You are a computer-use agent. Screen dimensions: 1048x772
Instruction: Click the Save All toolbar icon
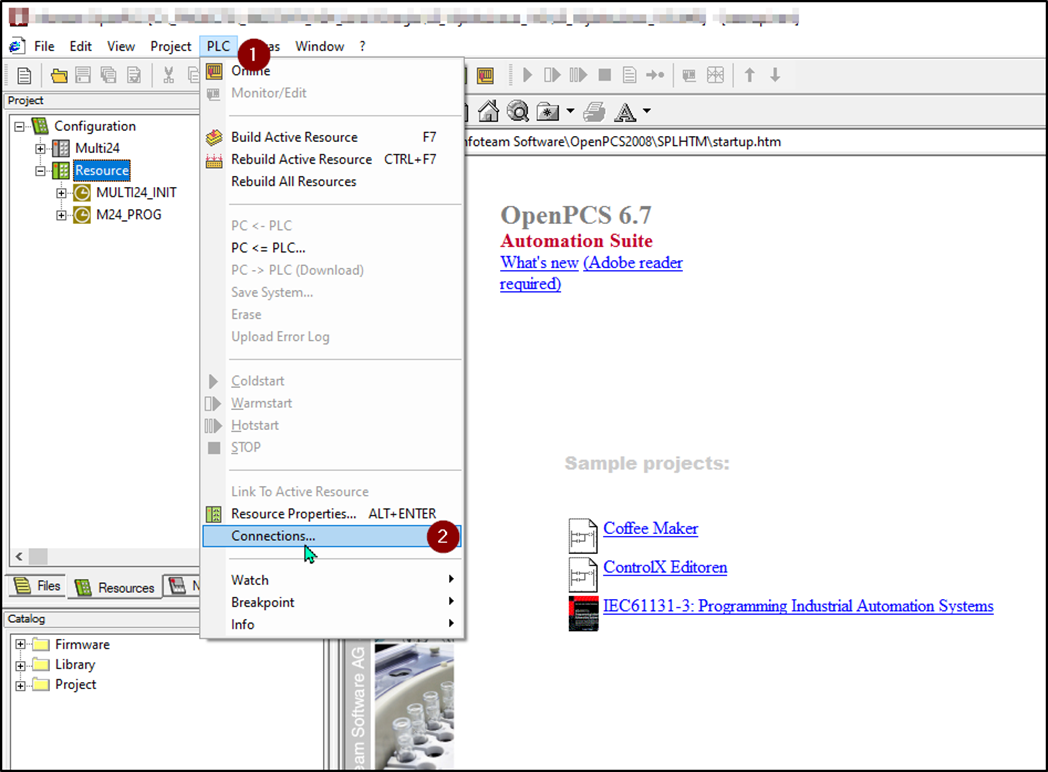108,76
